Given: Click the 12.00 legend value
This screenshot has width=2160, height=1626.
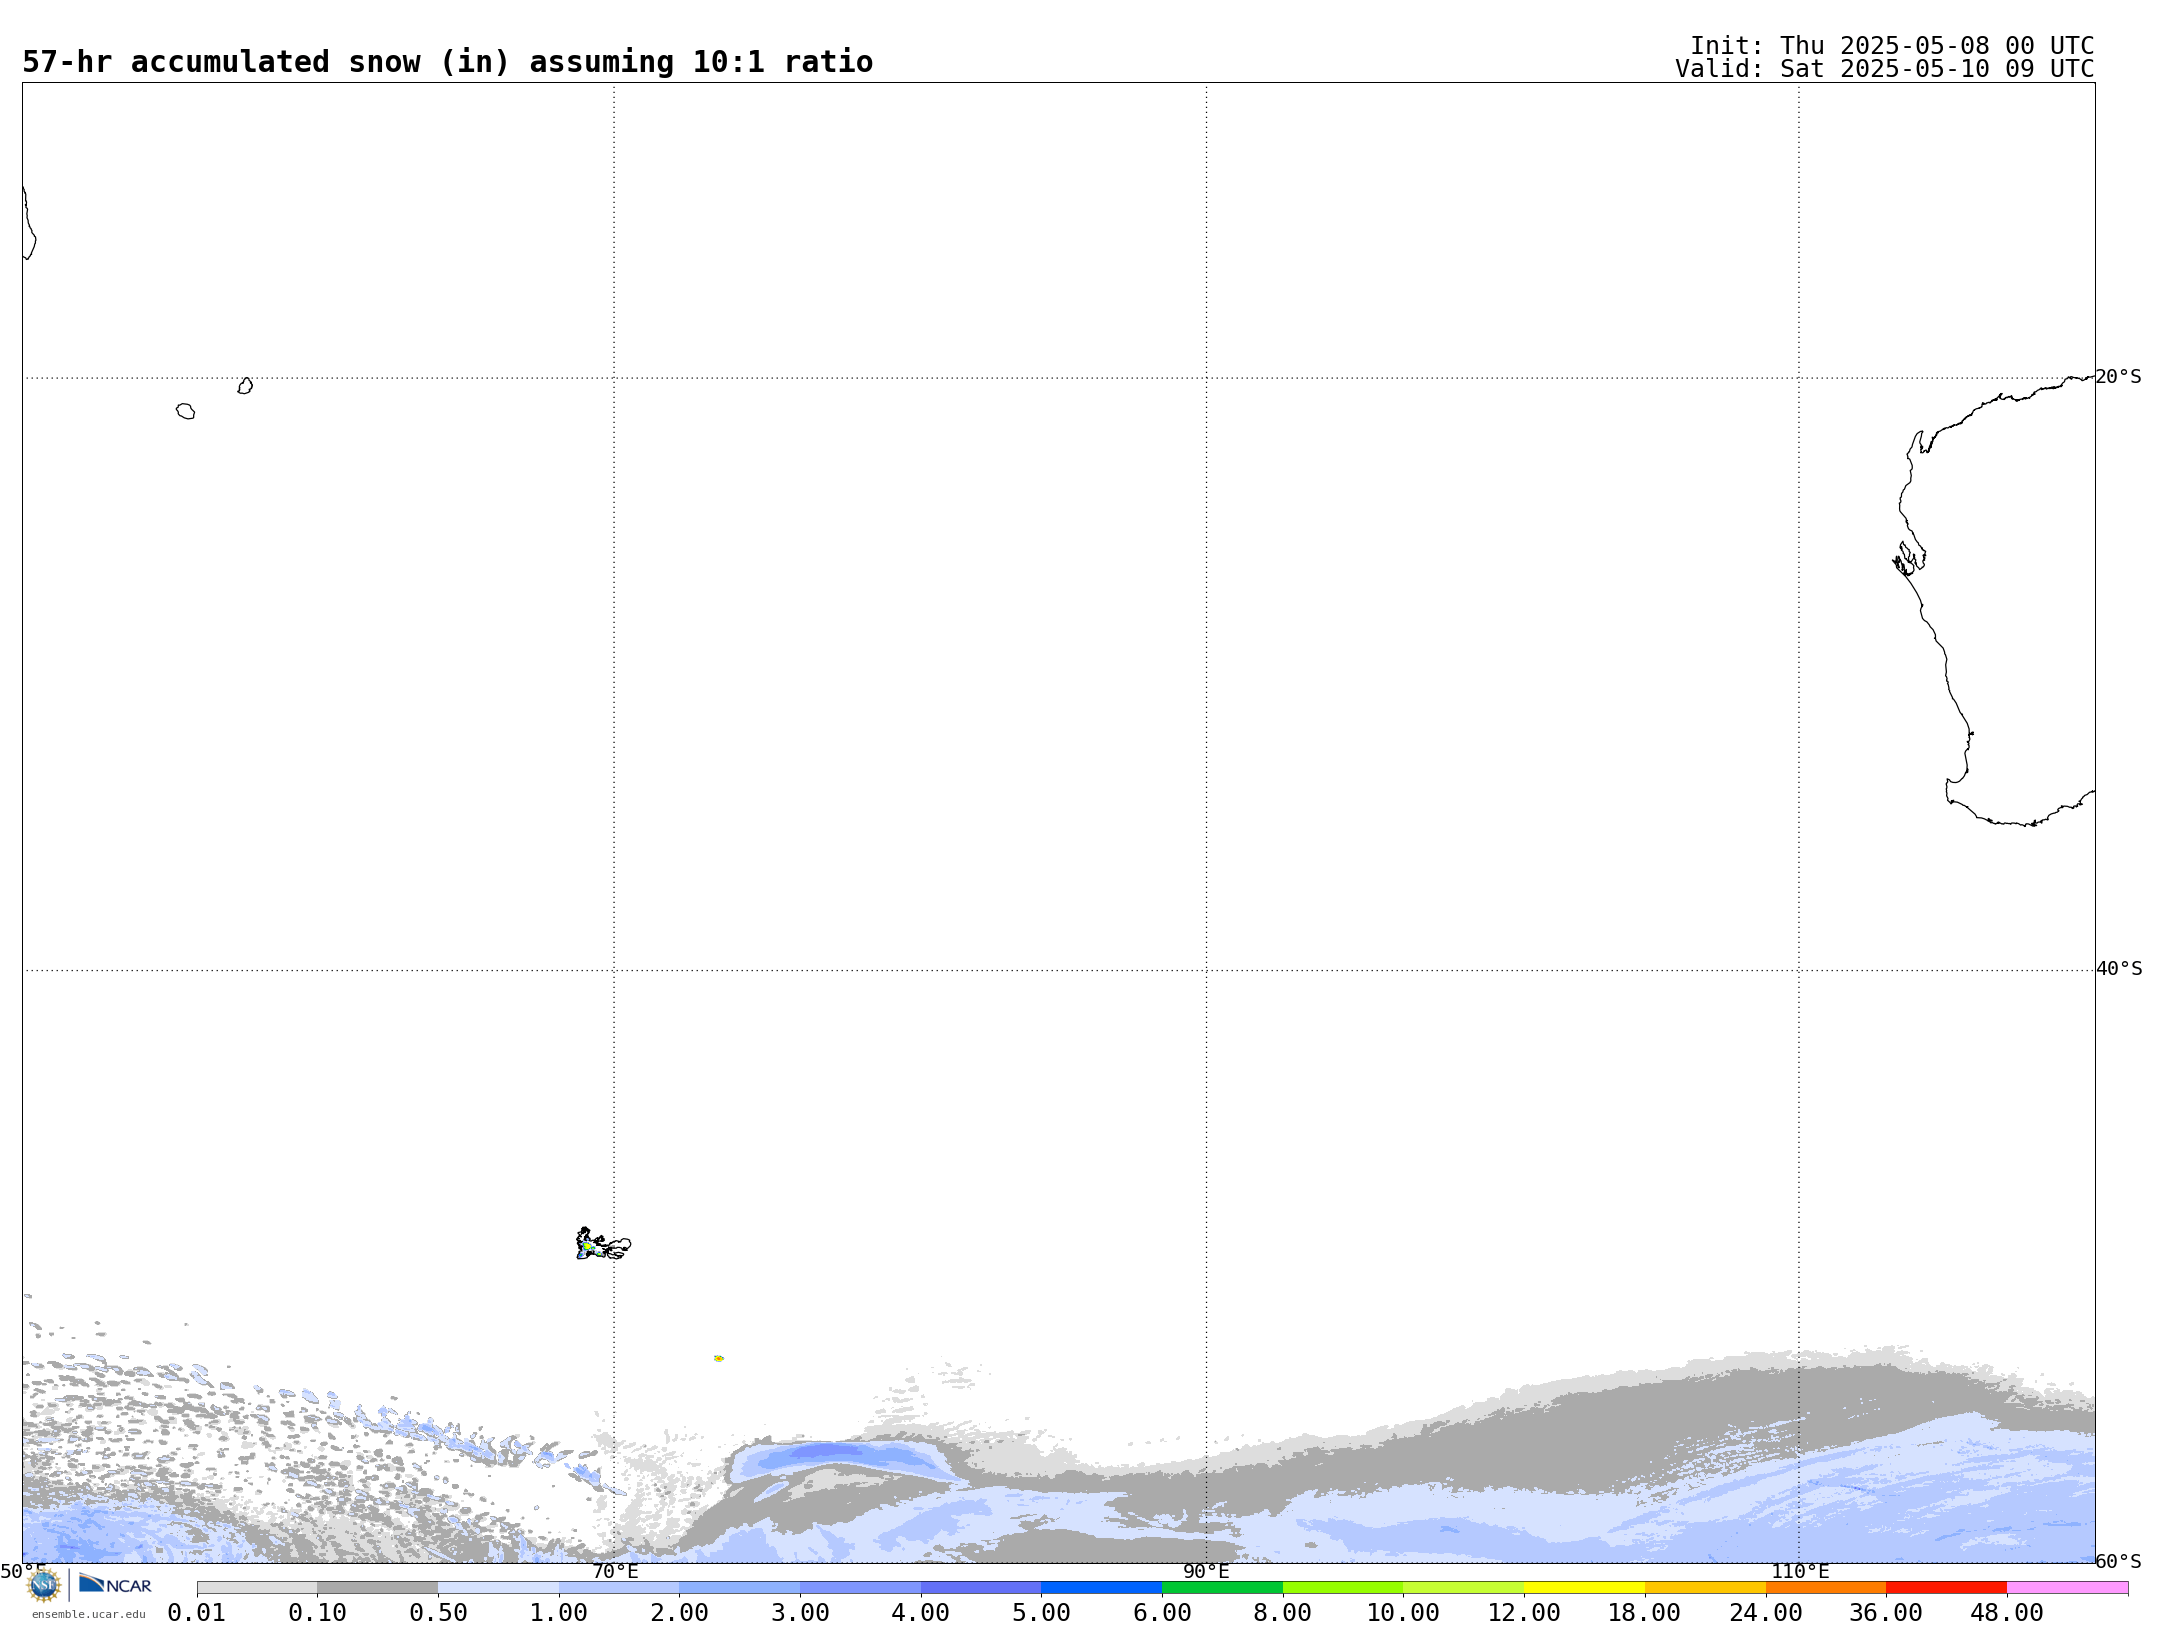Looking at the screenshot, I should (x=1524, y=1613).
